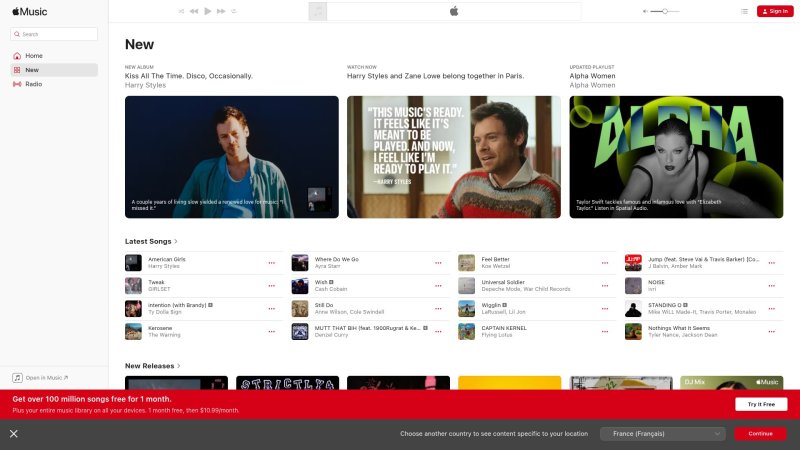800x450 pixels.
Task: Skip to the previous track
Action: (x=194, y=11)
